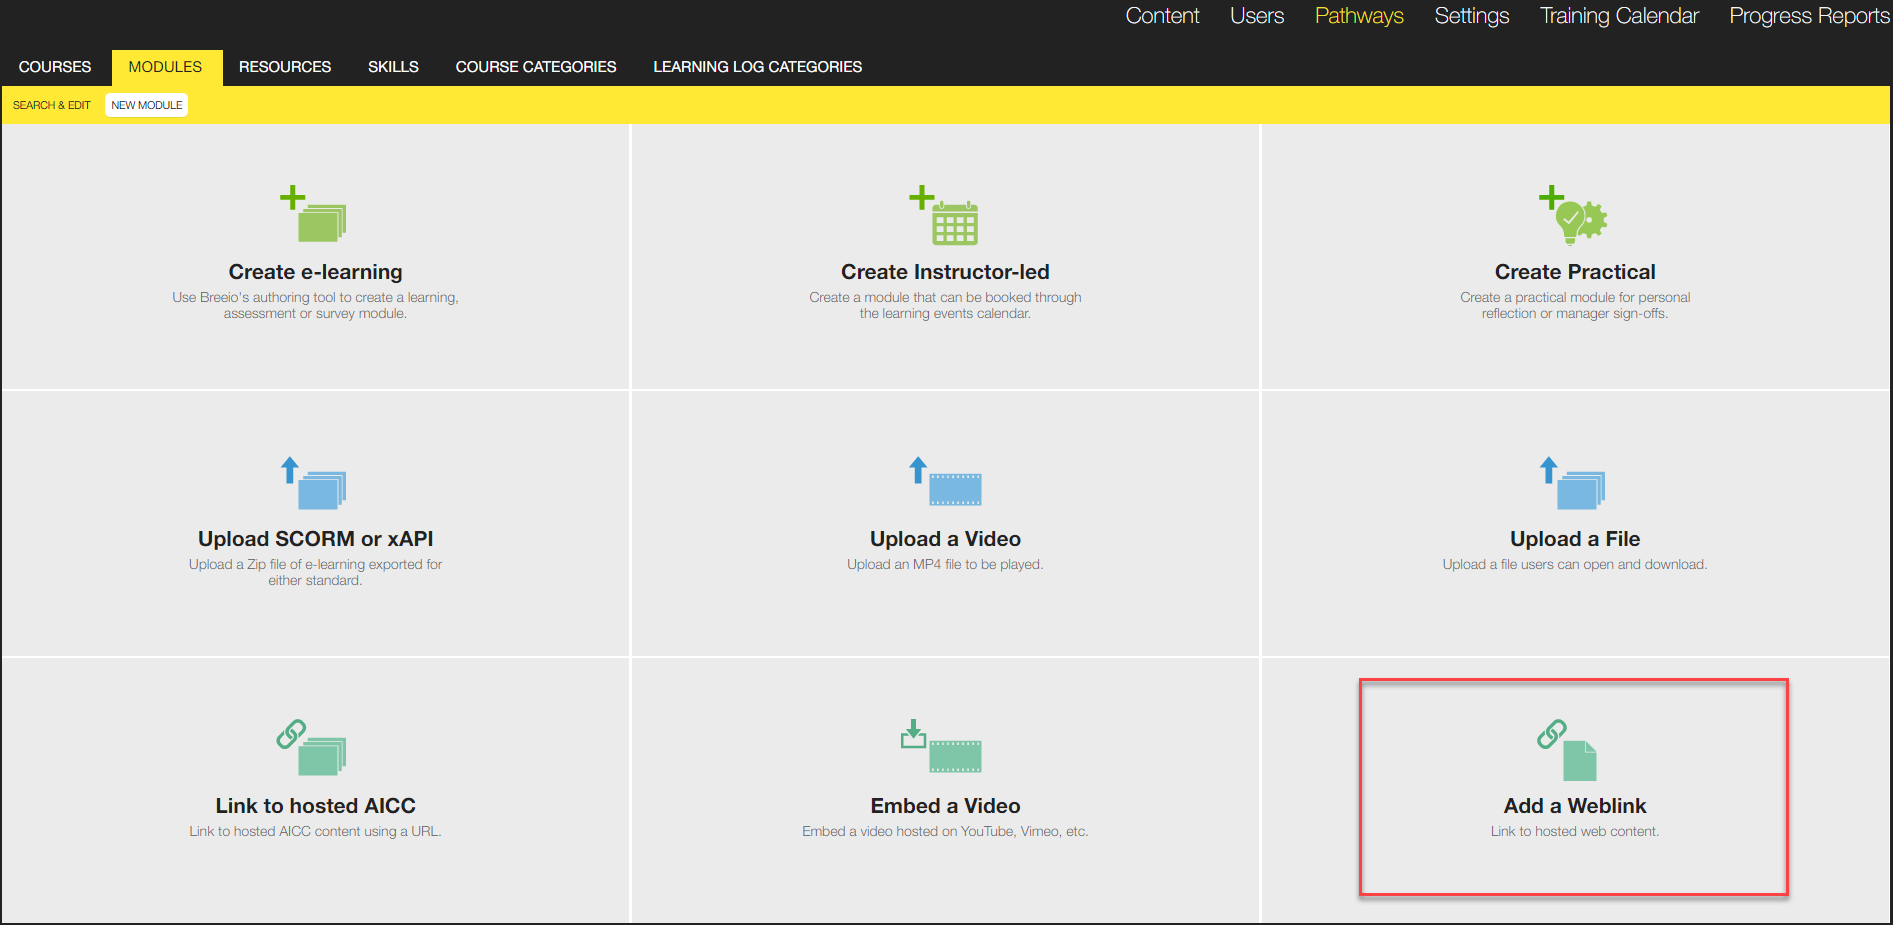Screen dimensions: 1893x925
Task: Click 'booked through the learning events calendar' text
Action: point(945,305)
